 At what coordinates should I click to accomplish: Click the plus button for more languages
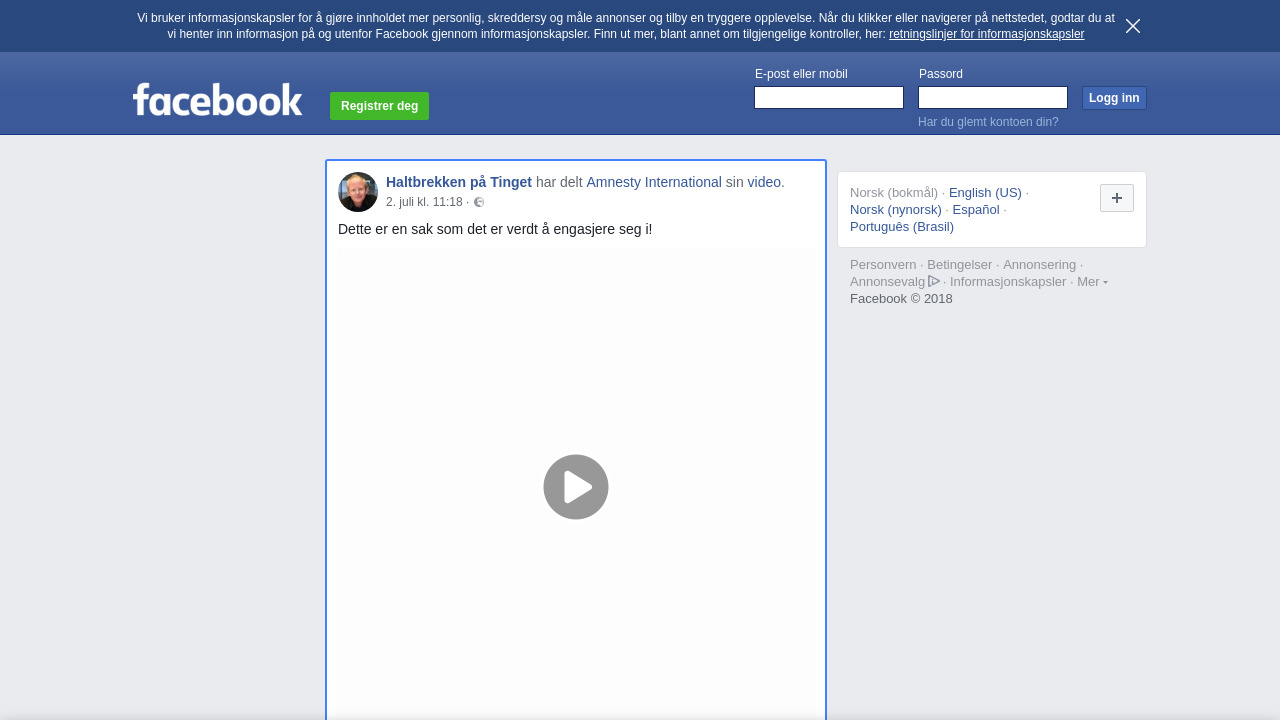tap(1117, 198)
